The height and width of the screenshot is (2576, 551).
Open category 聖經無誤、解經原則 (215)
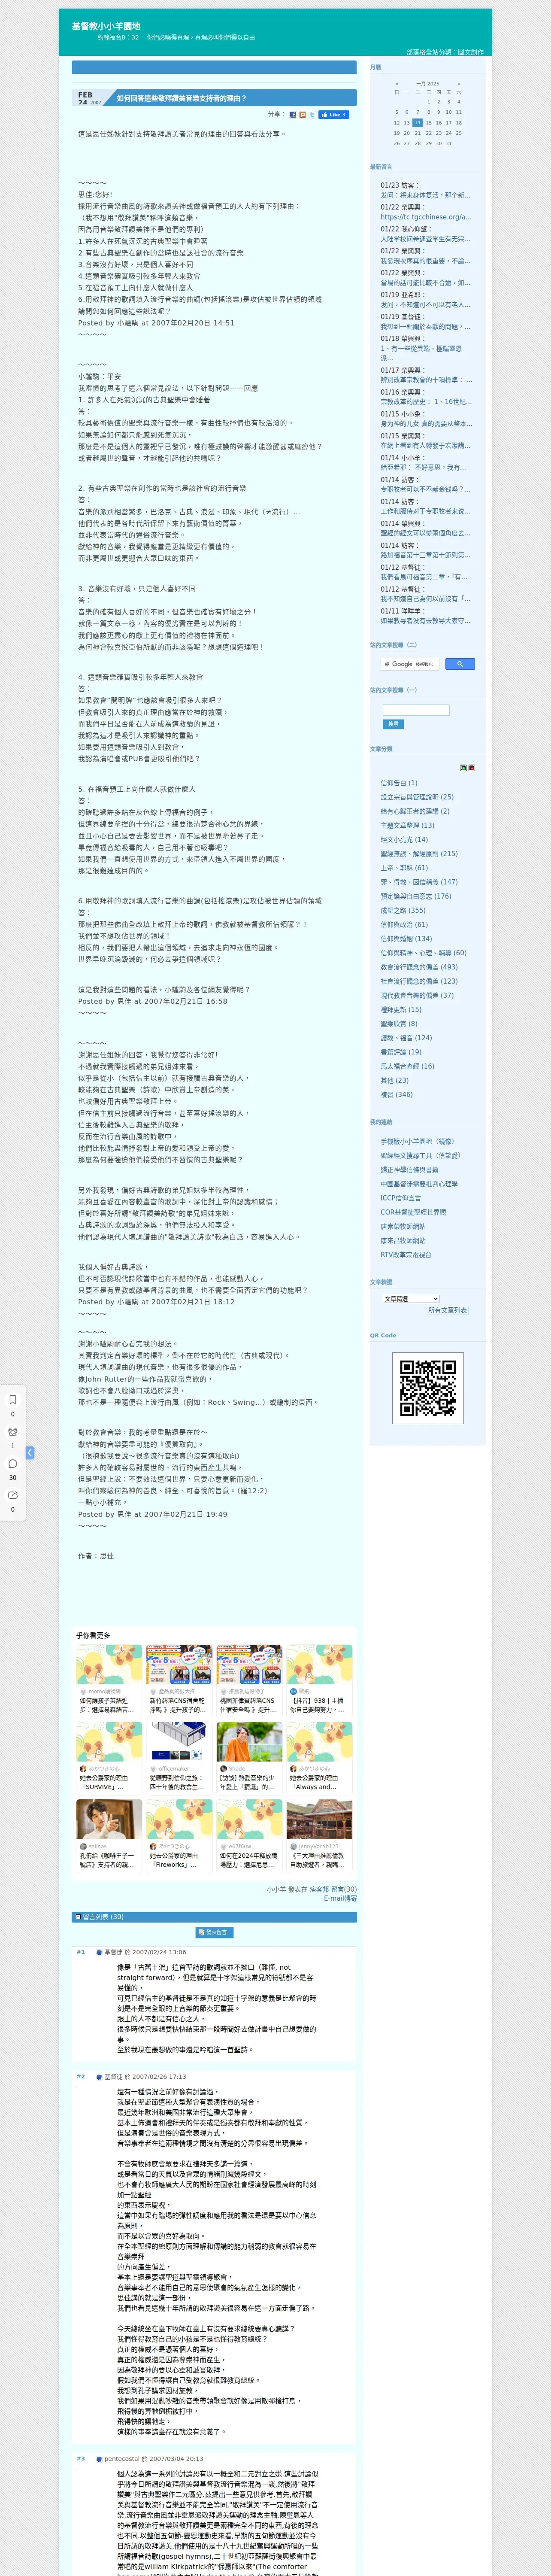(419, 854)
